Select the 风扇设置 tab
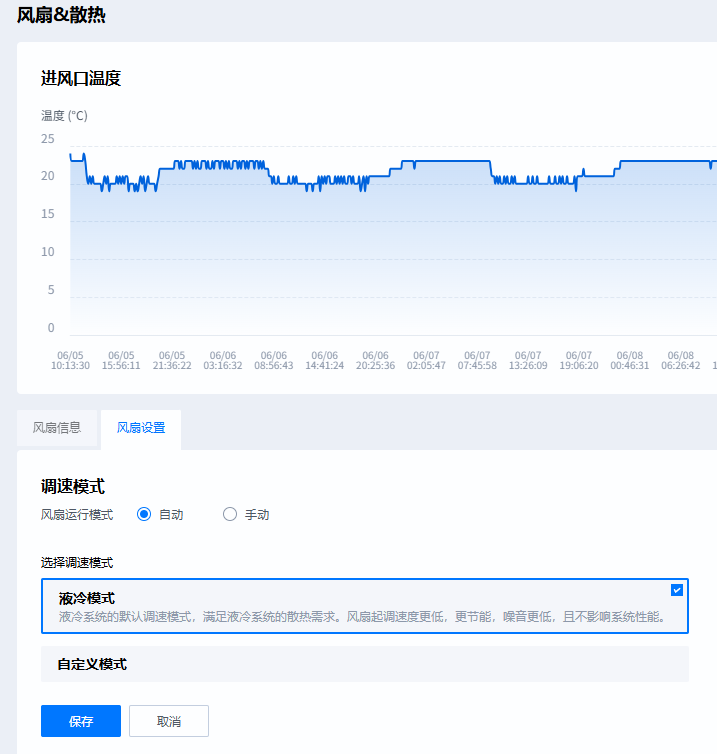 [141, 428]
